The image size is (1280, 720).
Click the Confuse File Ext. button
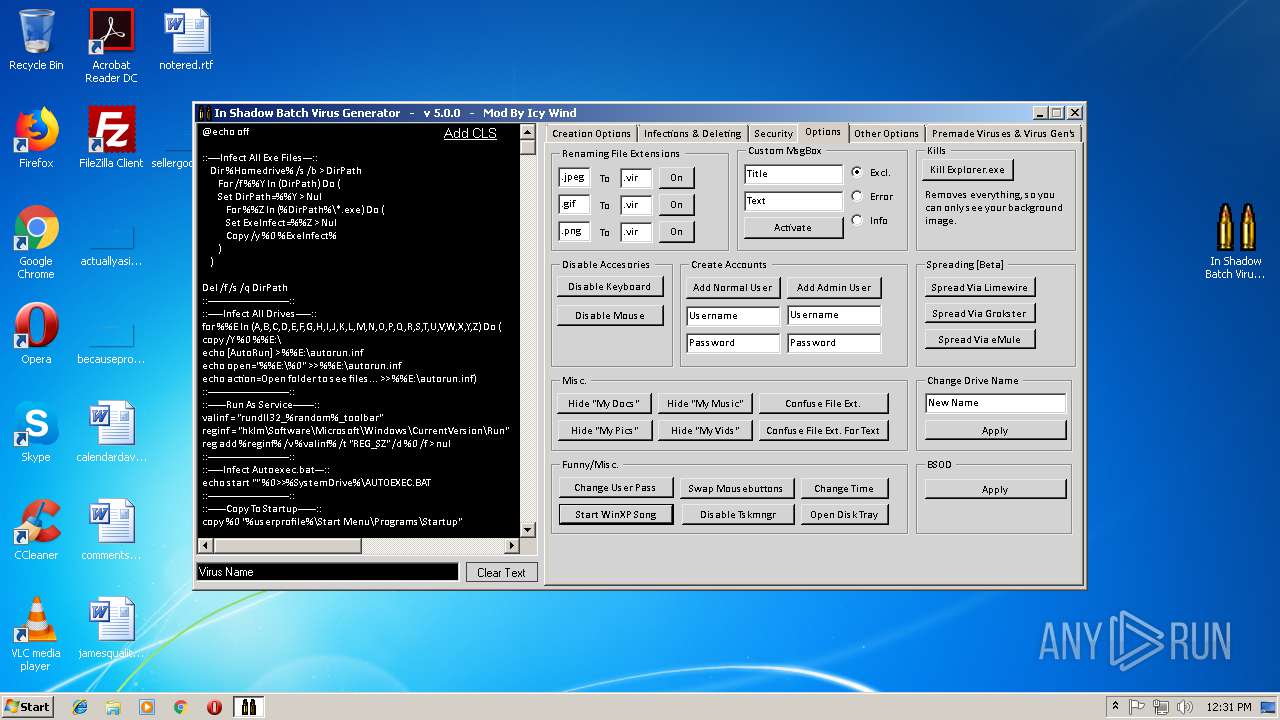pos(823,403)
